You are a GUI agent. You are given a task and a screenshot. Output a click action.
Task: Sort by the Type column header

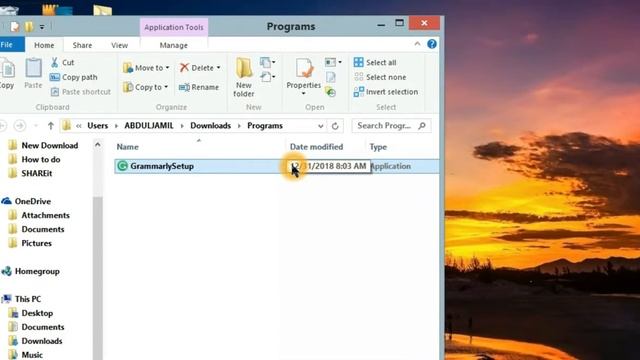(x=378, y=147)
